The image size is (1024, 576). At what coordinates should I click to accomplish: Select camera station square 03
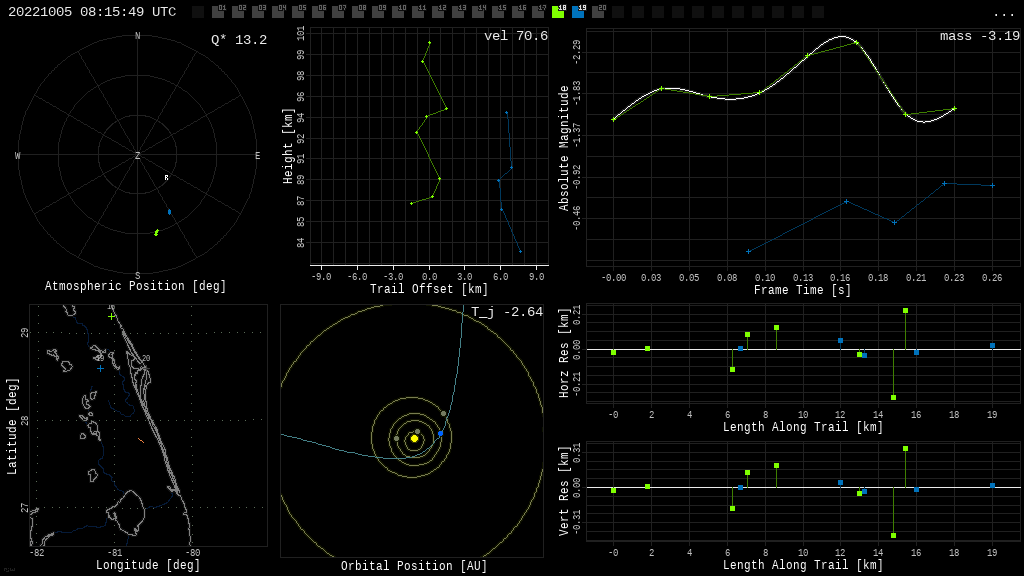tap(258, 12)
